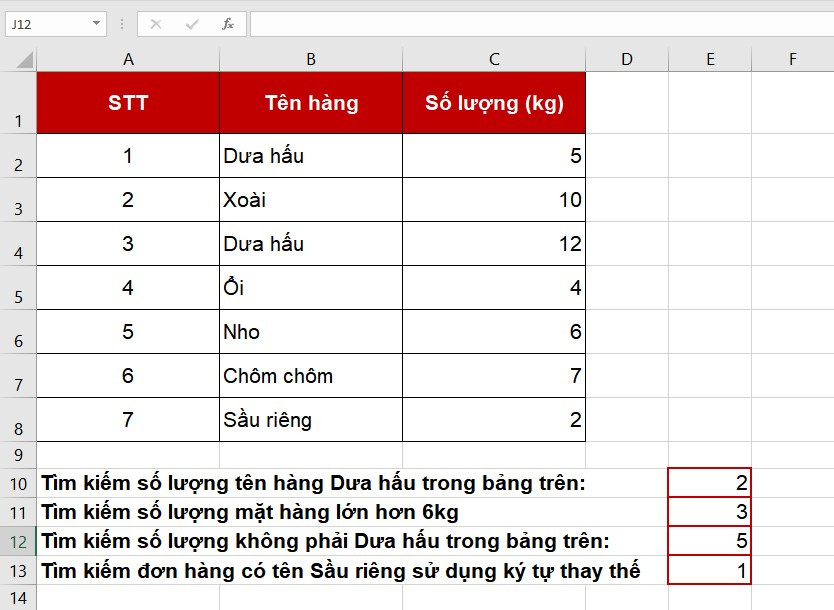Select row 7 header
The width and height of the screenshot is (834, 610).
point(18,376)
